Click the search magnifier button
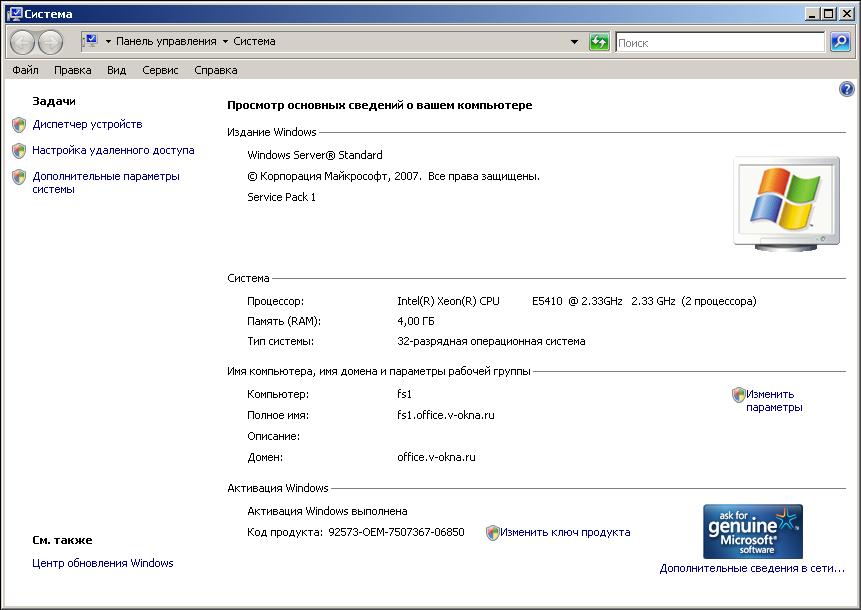 tap(840, 42)
